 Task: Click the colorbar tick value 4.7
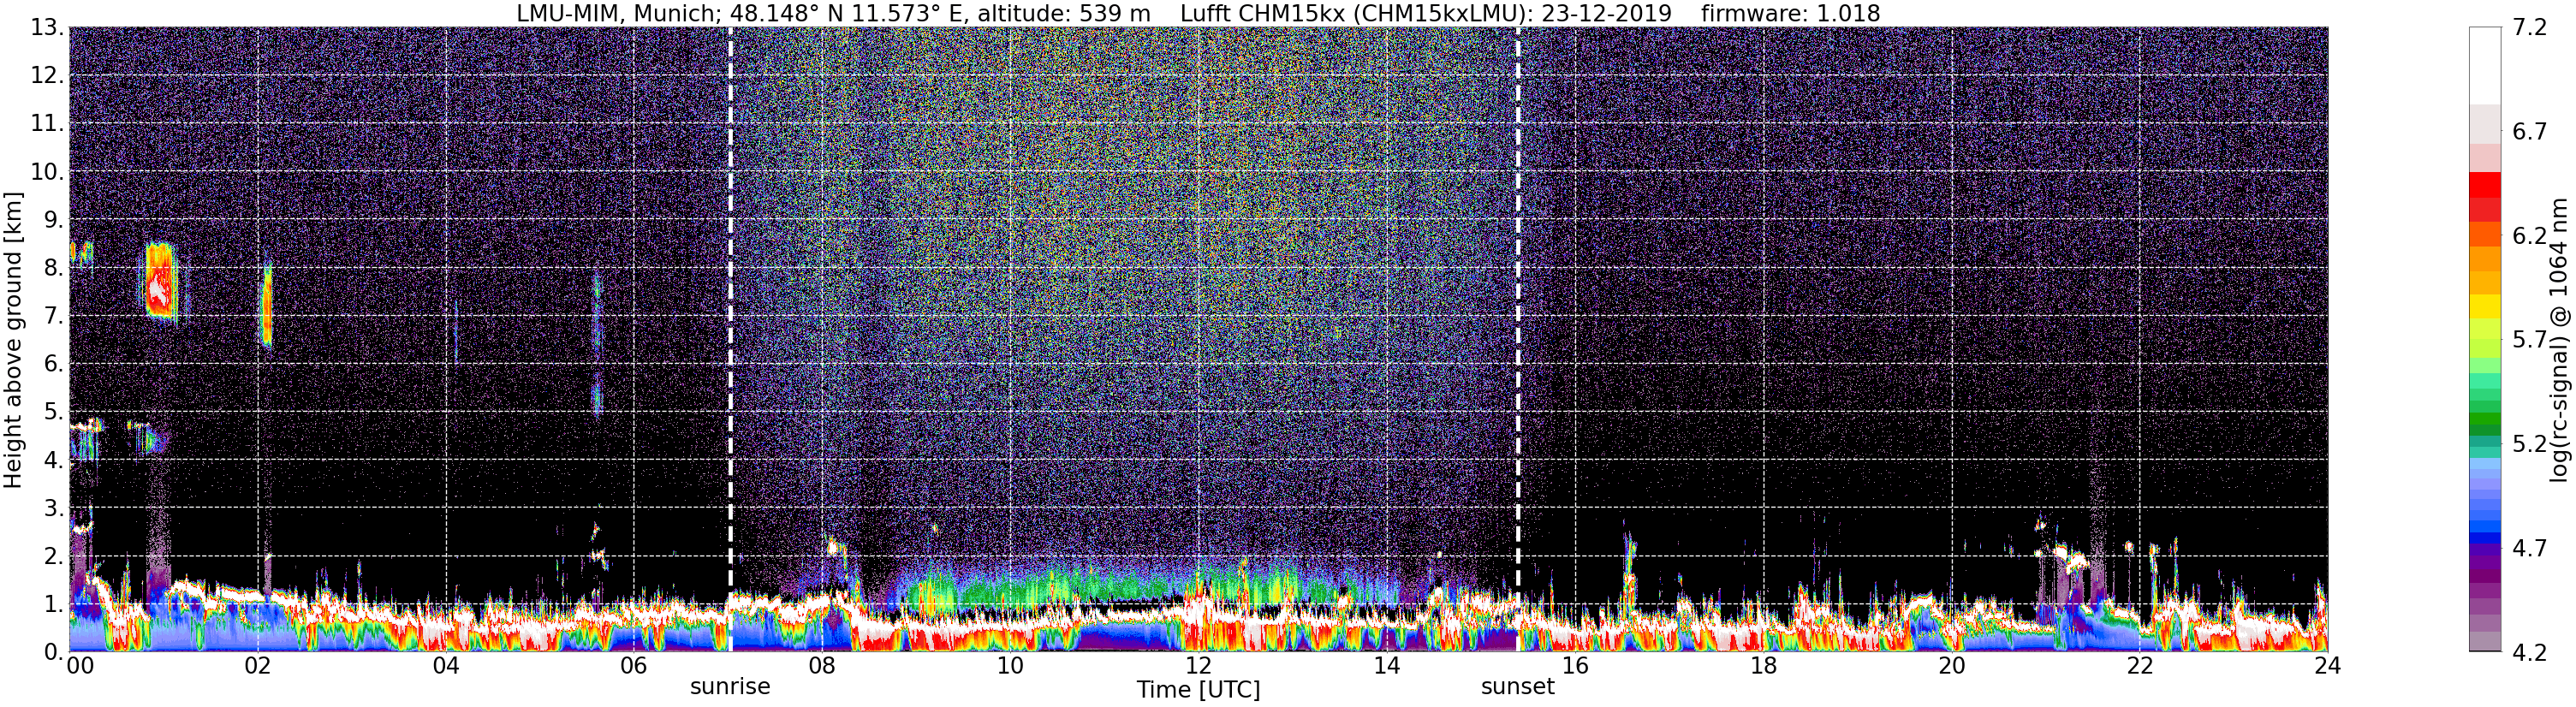(x=2529, y=548)
